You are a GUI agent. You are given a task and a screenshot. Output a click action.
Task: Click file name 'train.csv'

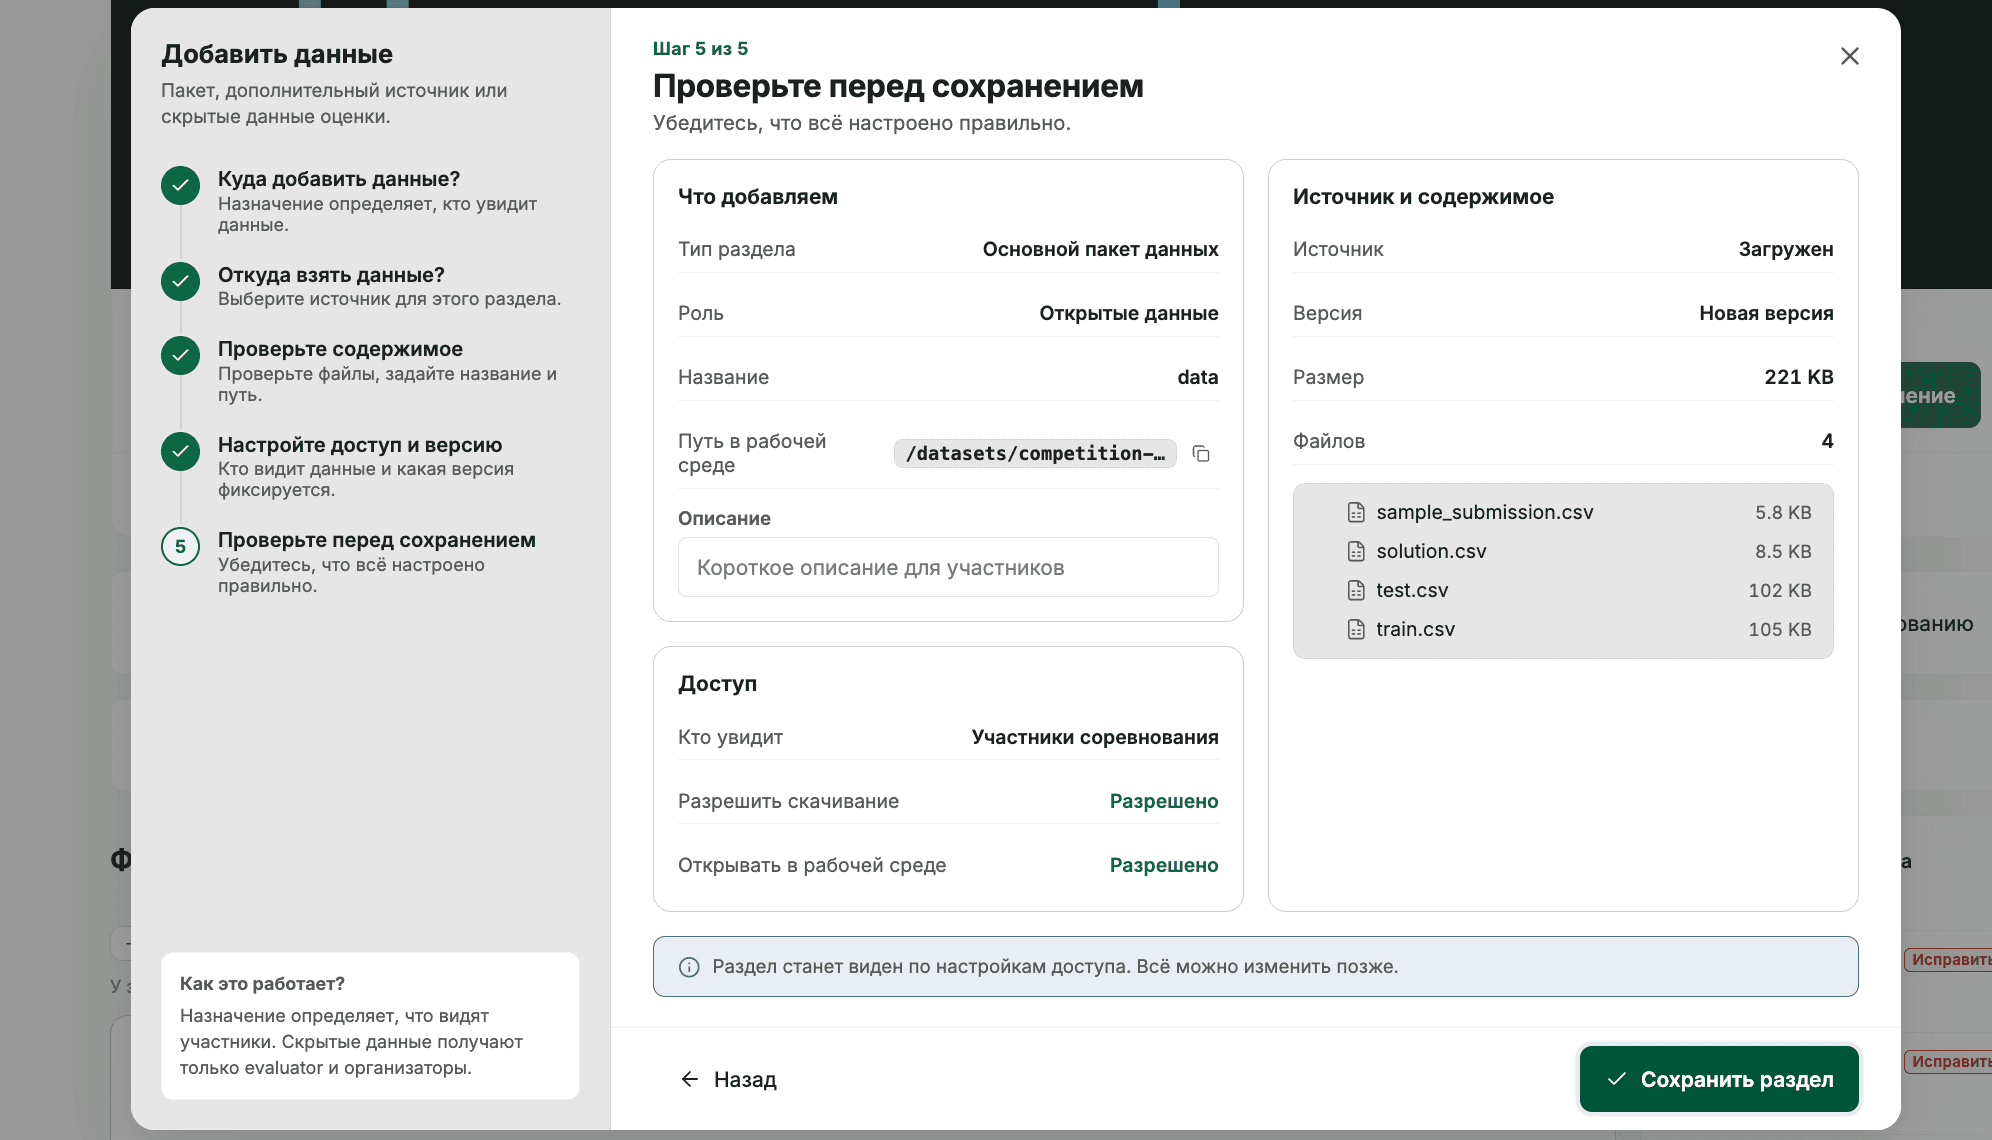(x=1415, y=629)
